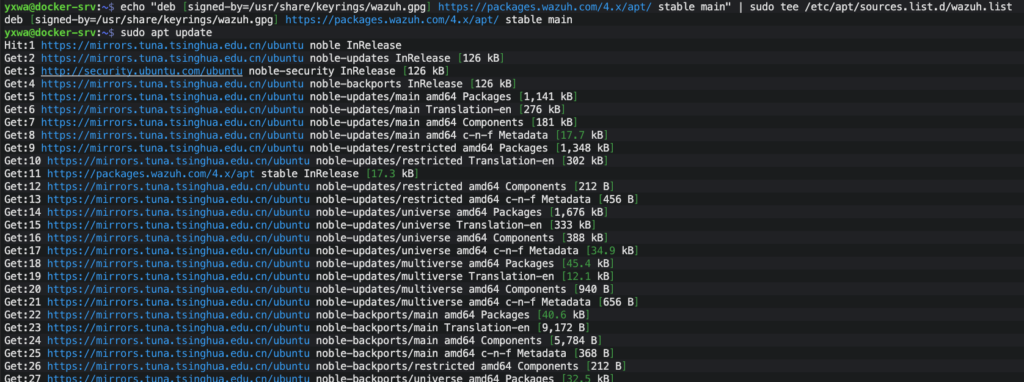Click 'noble InRelease' on the Hit:1 line
Screen dimensions: 1024x382
(x=356, y=46)
